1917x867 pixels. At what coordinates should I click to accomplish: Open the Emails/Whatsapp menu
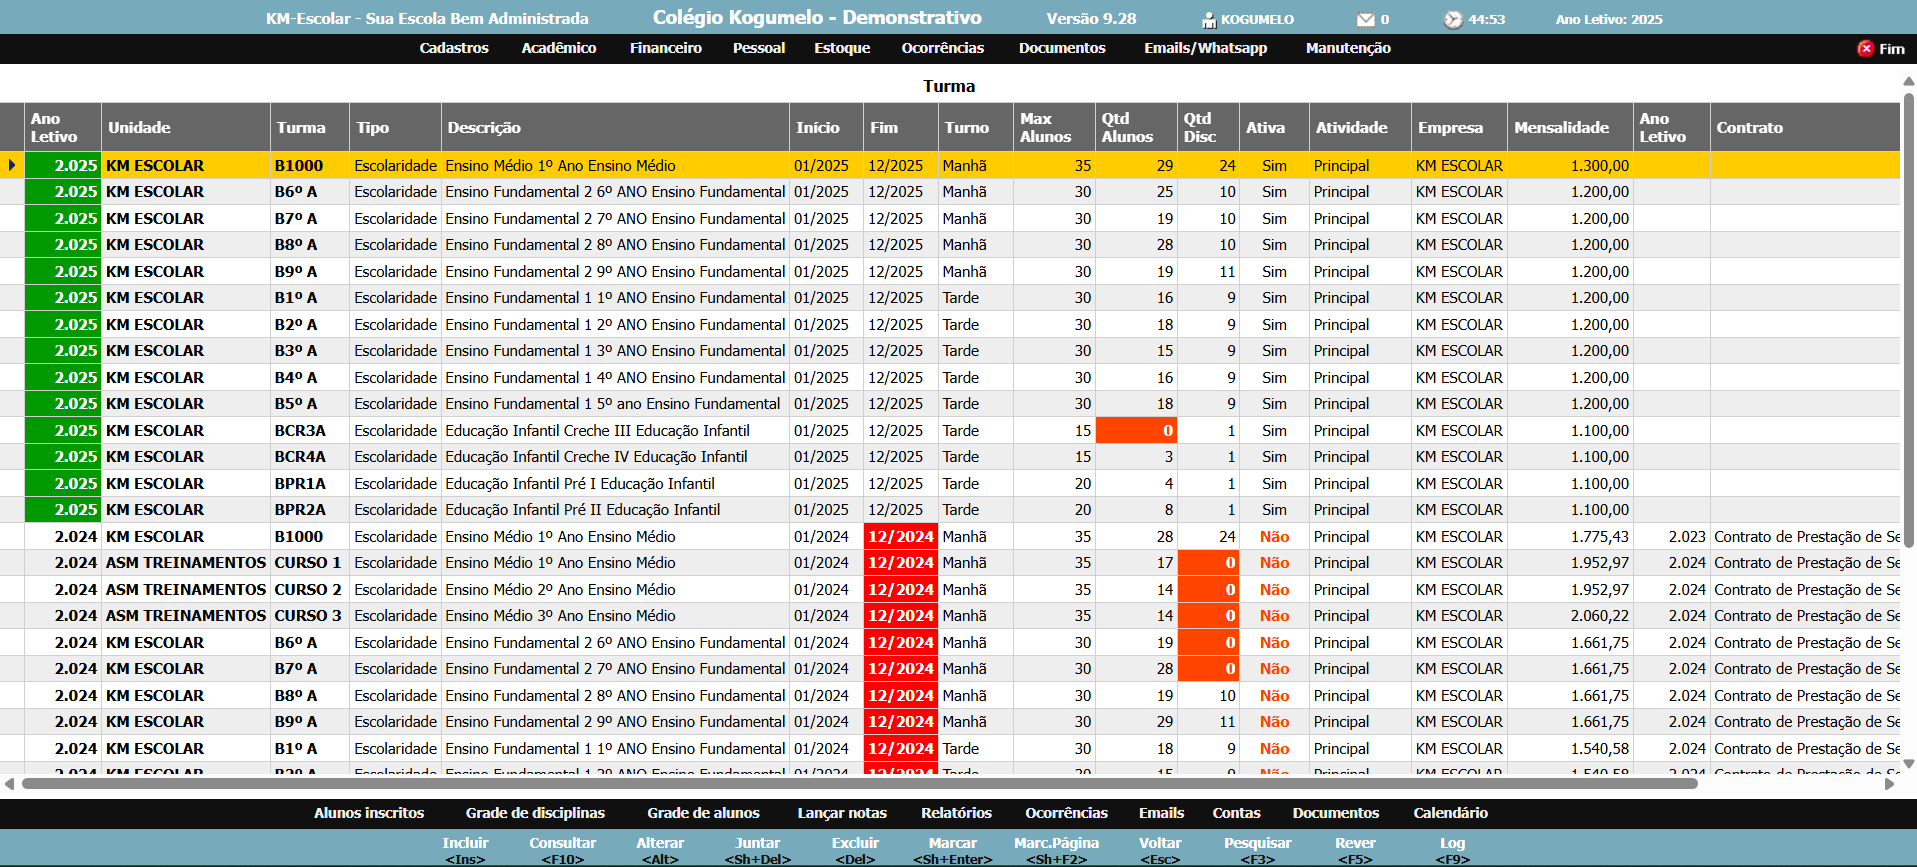[x=1205, y=48]
